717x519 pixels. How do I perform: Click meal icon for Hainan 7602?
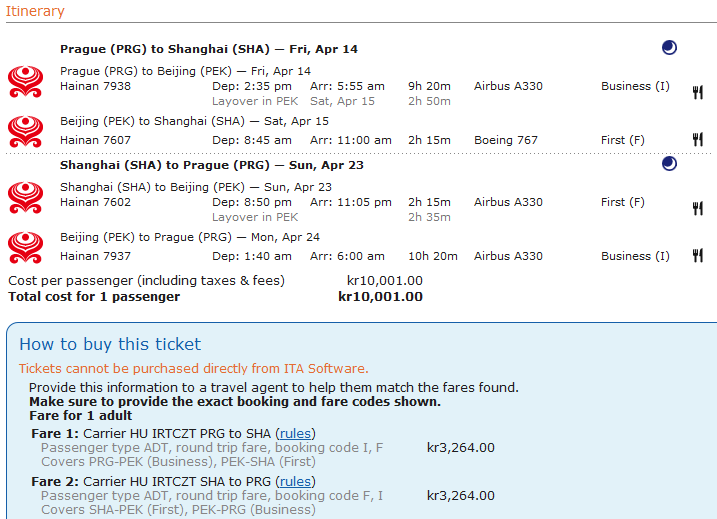(x=698, y=208)
